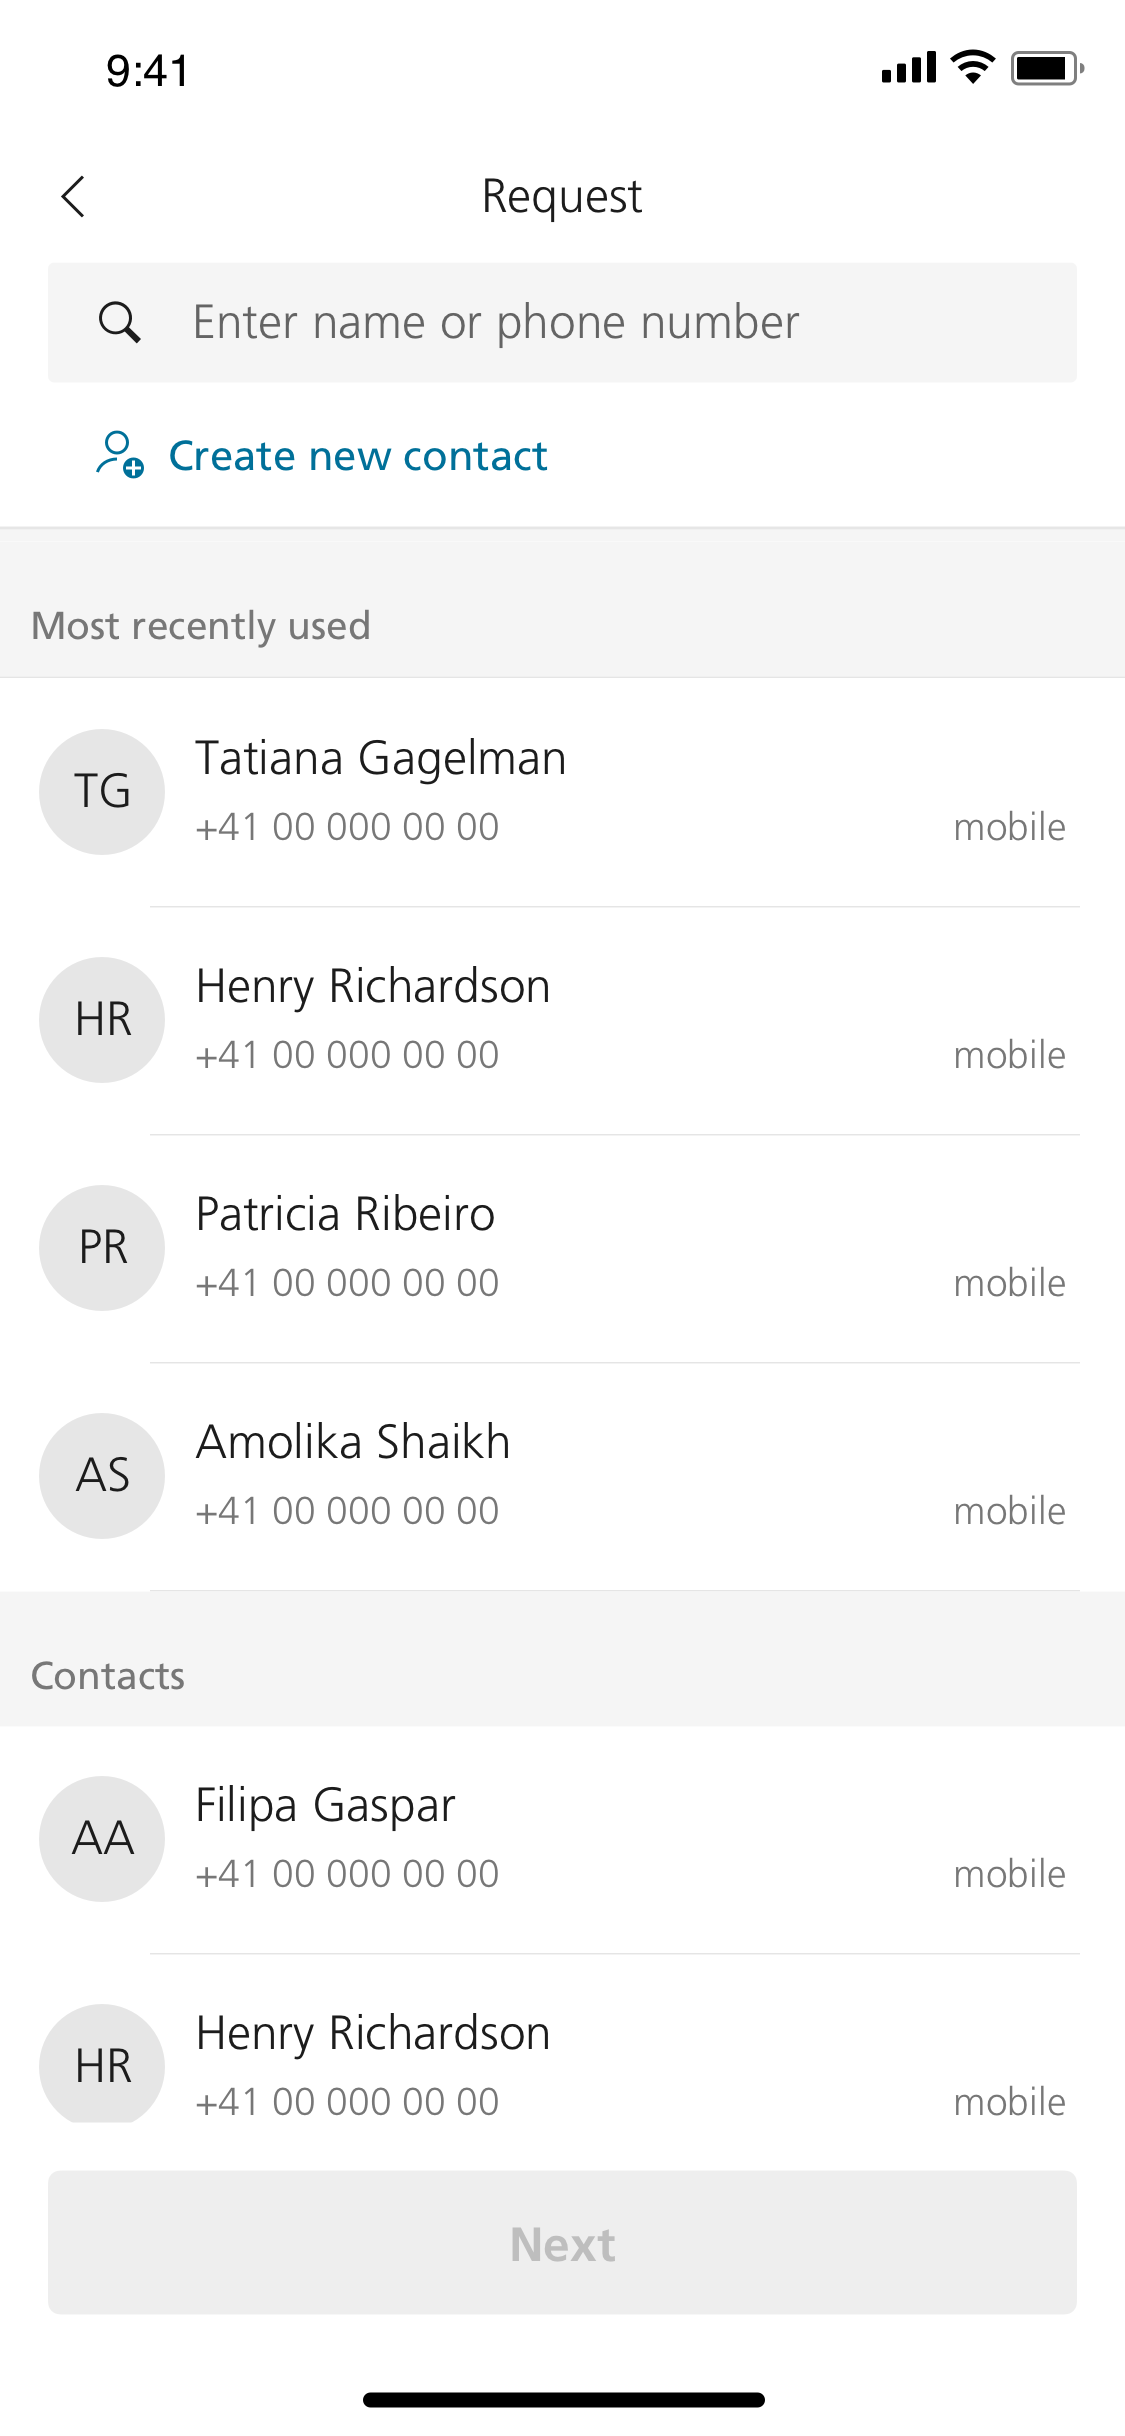Tap the Contacts section header
1125x2436 pixels.
coord(108,1676)
